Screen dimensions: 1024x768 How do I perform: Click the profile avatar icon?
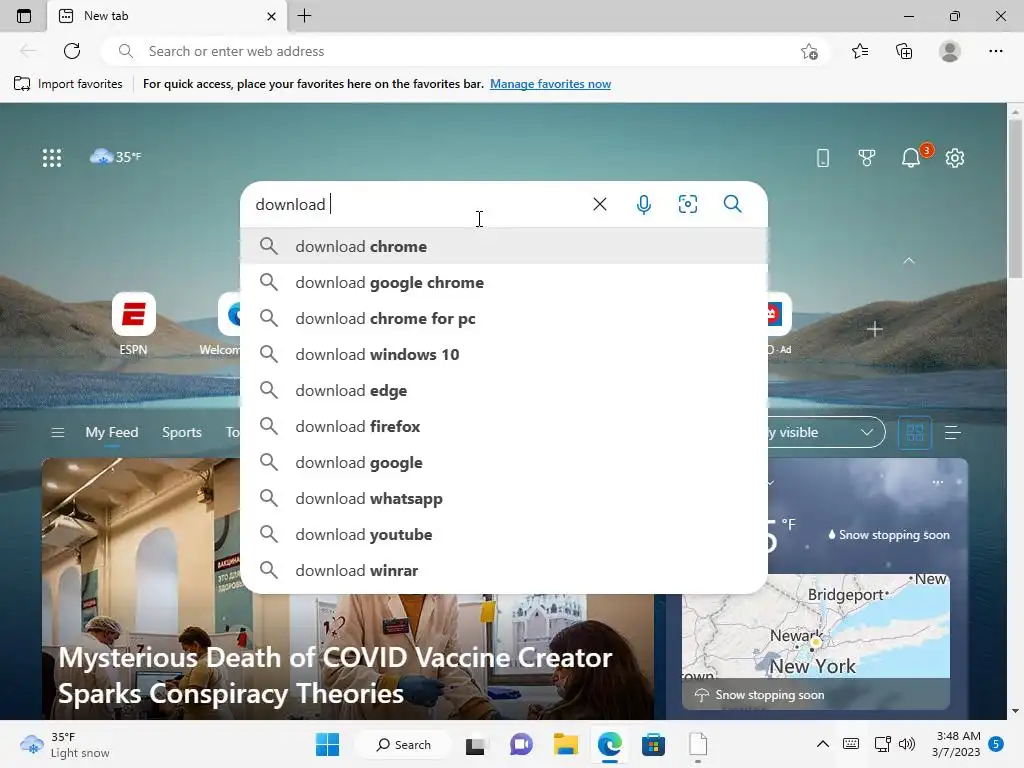click(950, 51)
